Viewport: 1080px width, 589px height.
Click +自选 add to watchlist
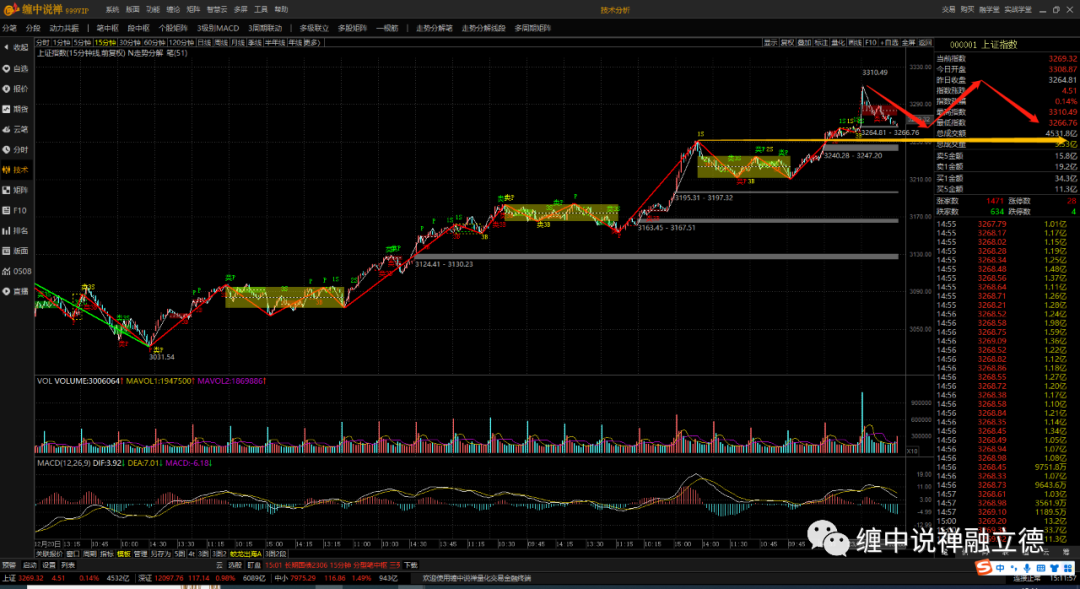(x=889, y=43)
